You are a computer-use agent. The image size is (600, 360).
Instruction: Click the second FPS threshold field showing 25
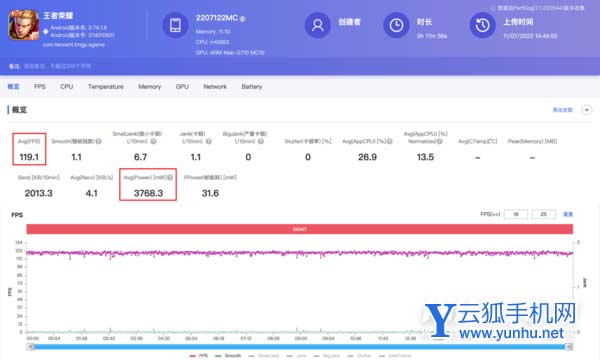coord(543,214)
